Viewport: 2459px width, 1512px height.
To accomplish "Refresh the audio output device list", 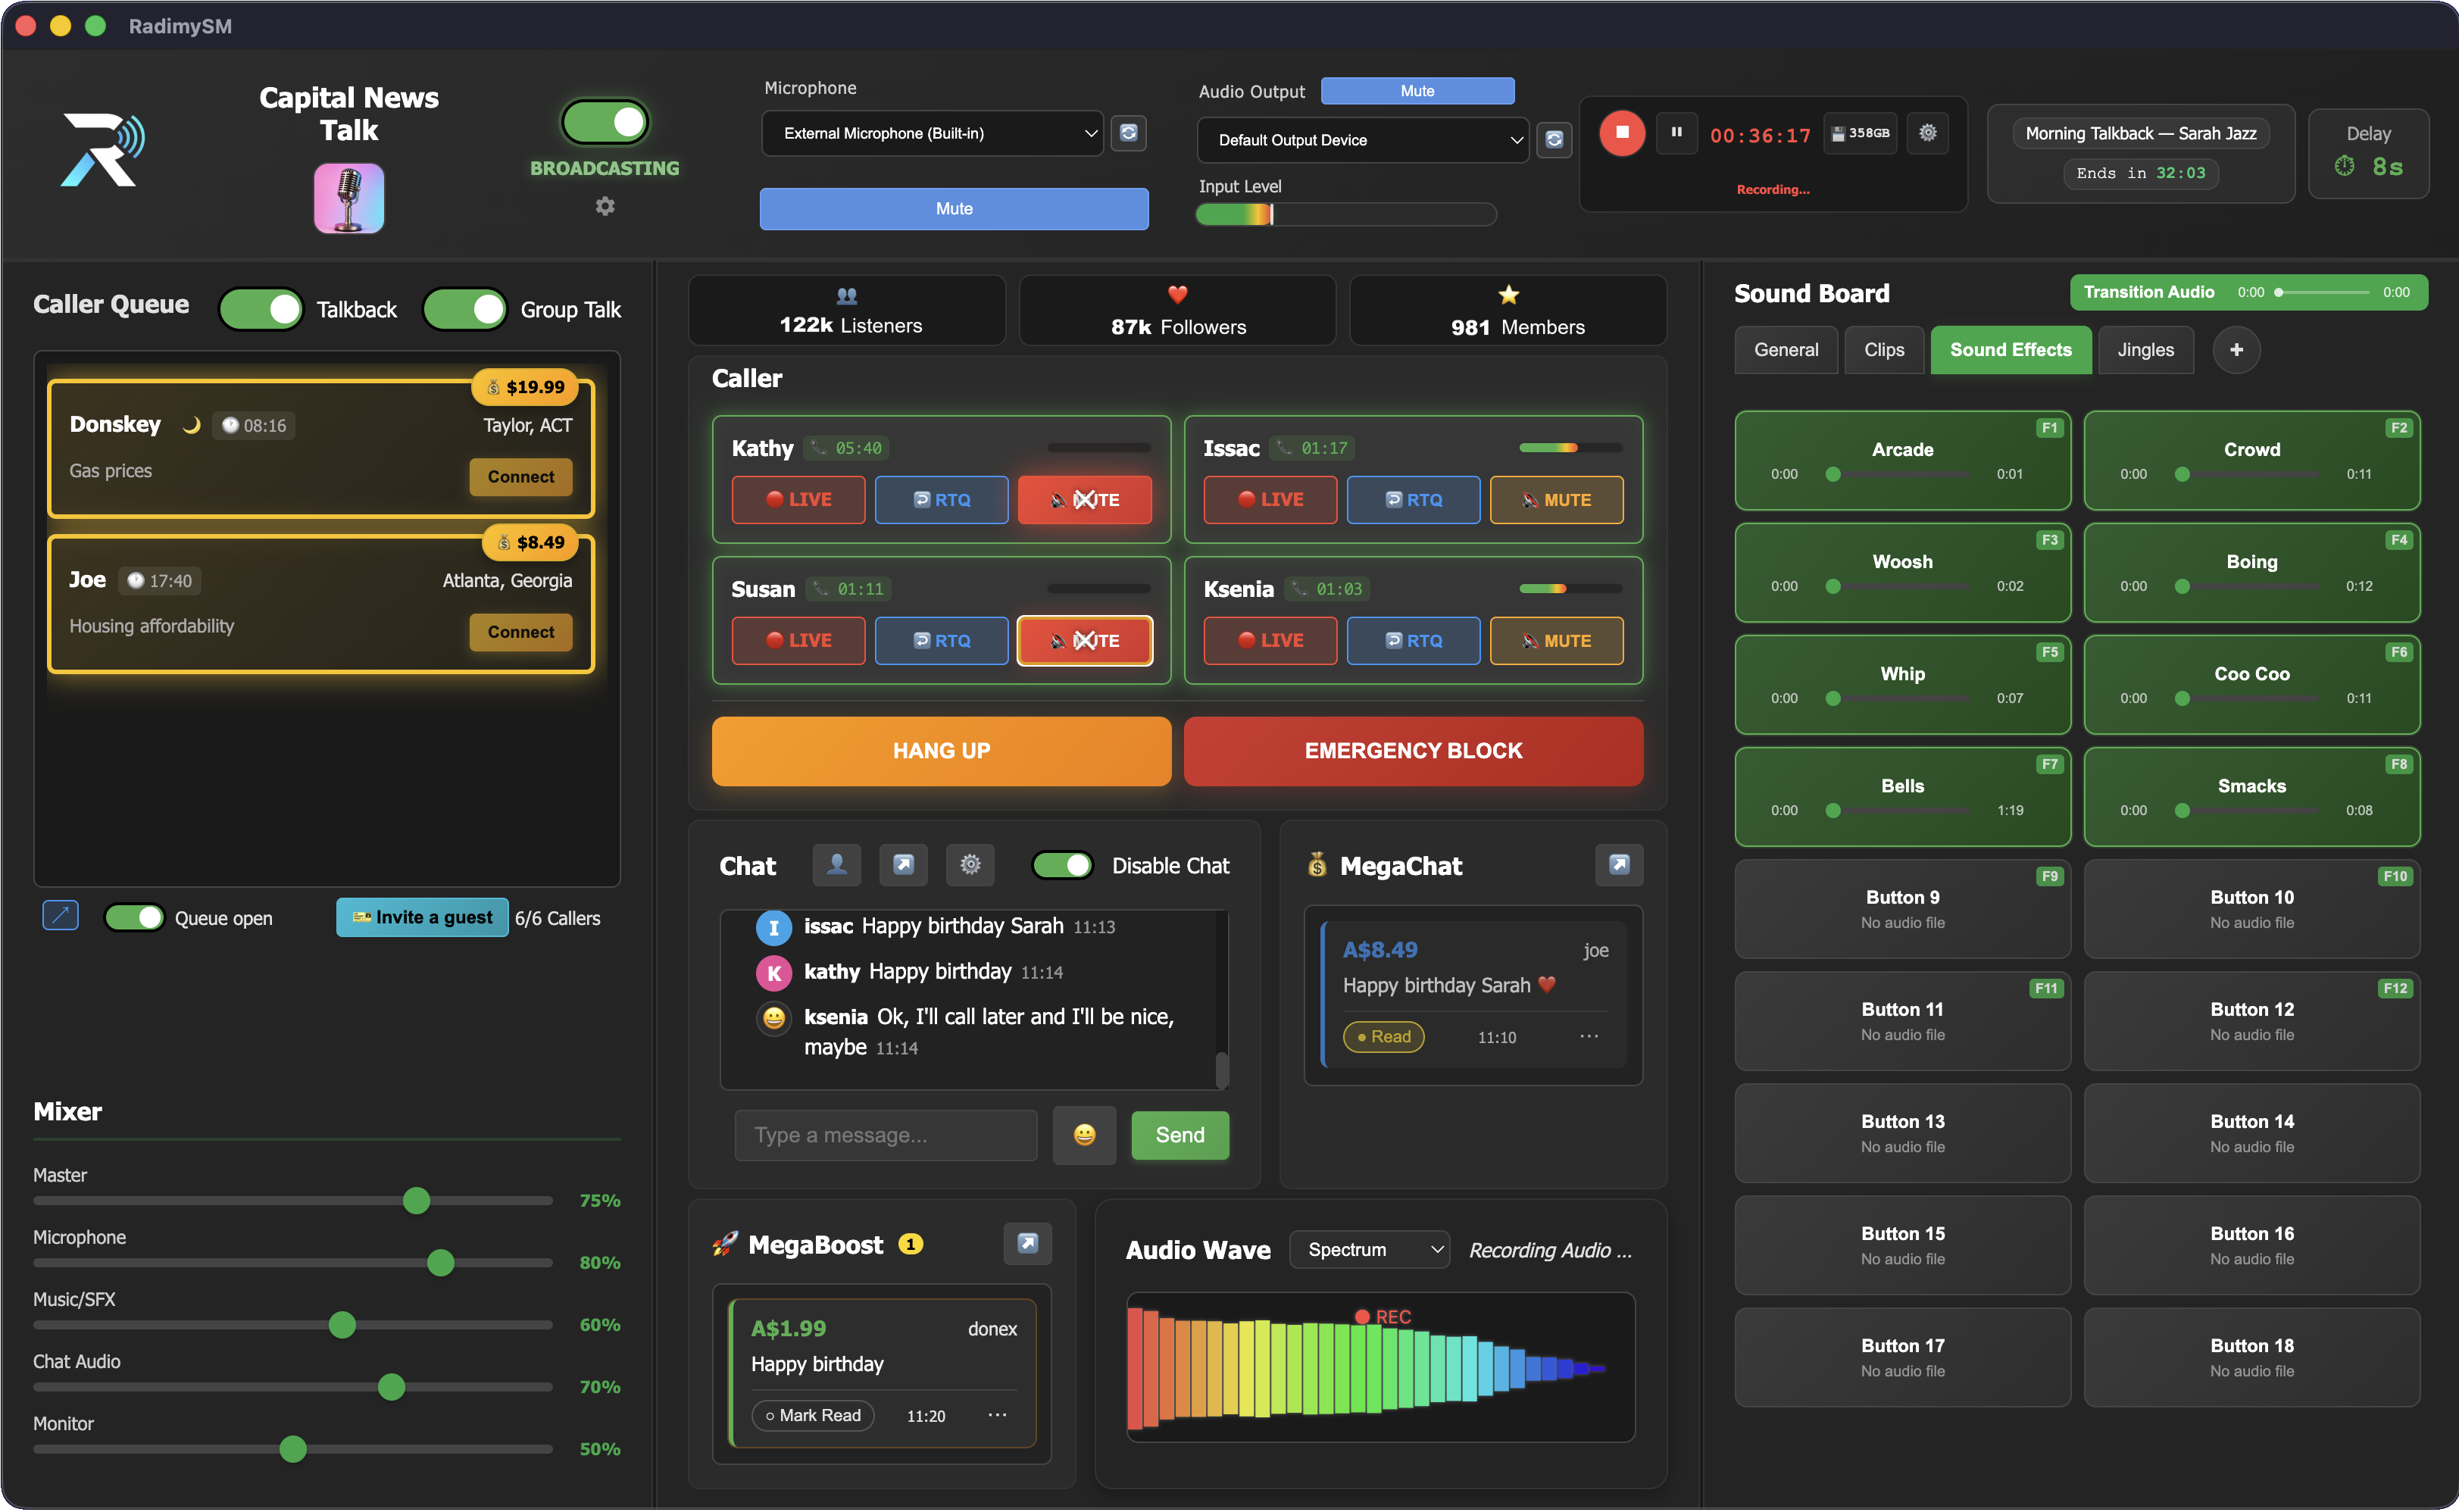I will coord(1554,139).
